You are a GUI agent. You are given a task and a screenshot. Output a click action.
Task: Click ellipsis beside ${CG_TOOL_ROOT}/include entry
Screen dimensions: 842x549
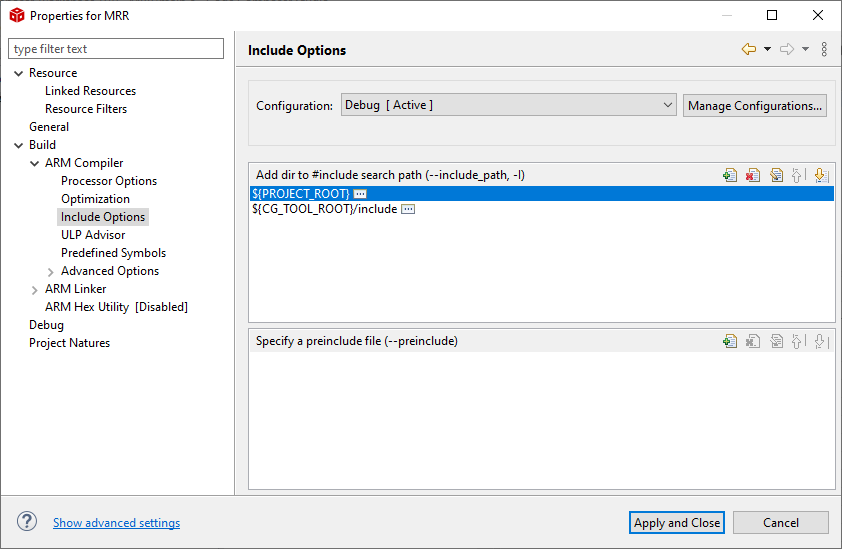tap(408, 210)
